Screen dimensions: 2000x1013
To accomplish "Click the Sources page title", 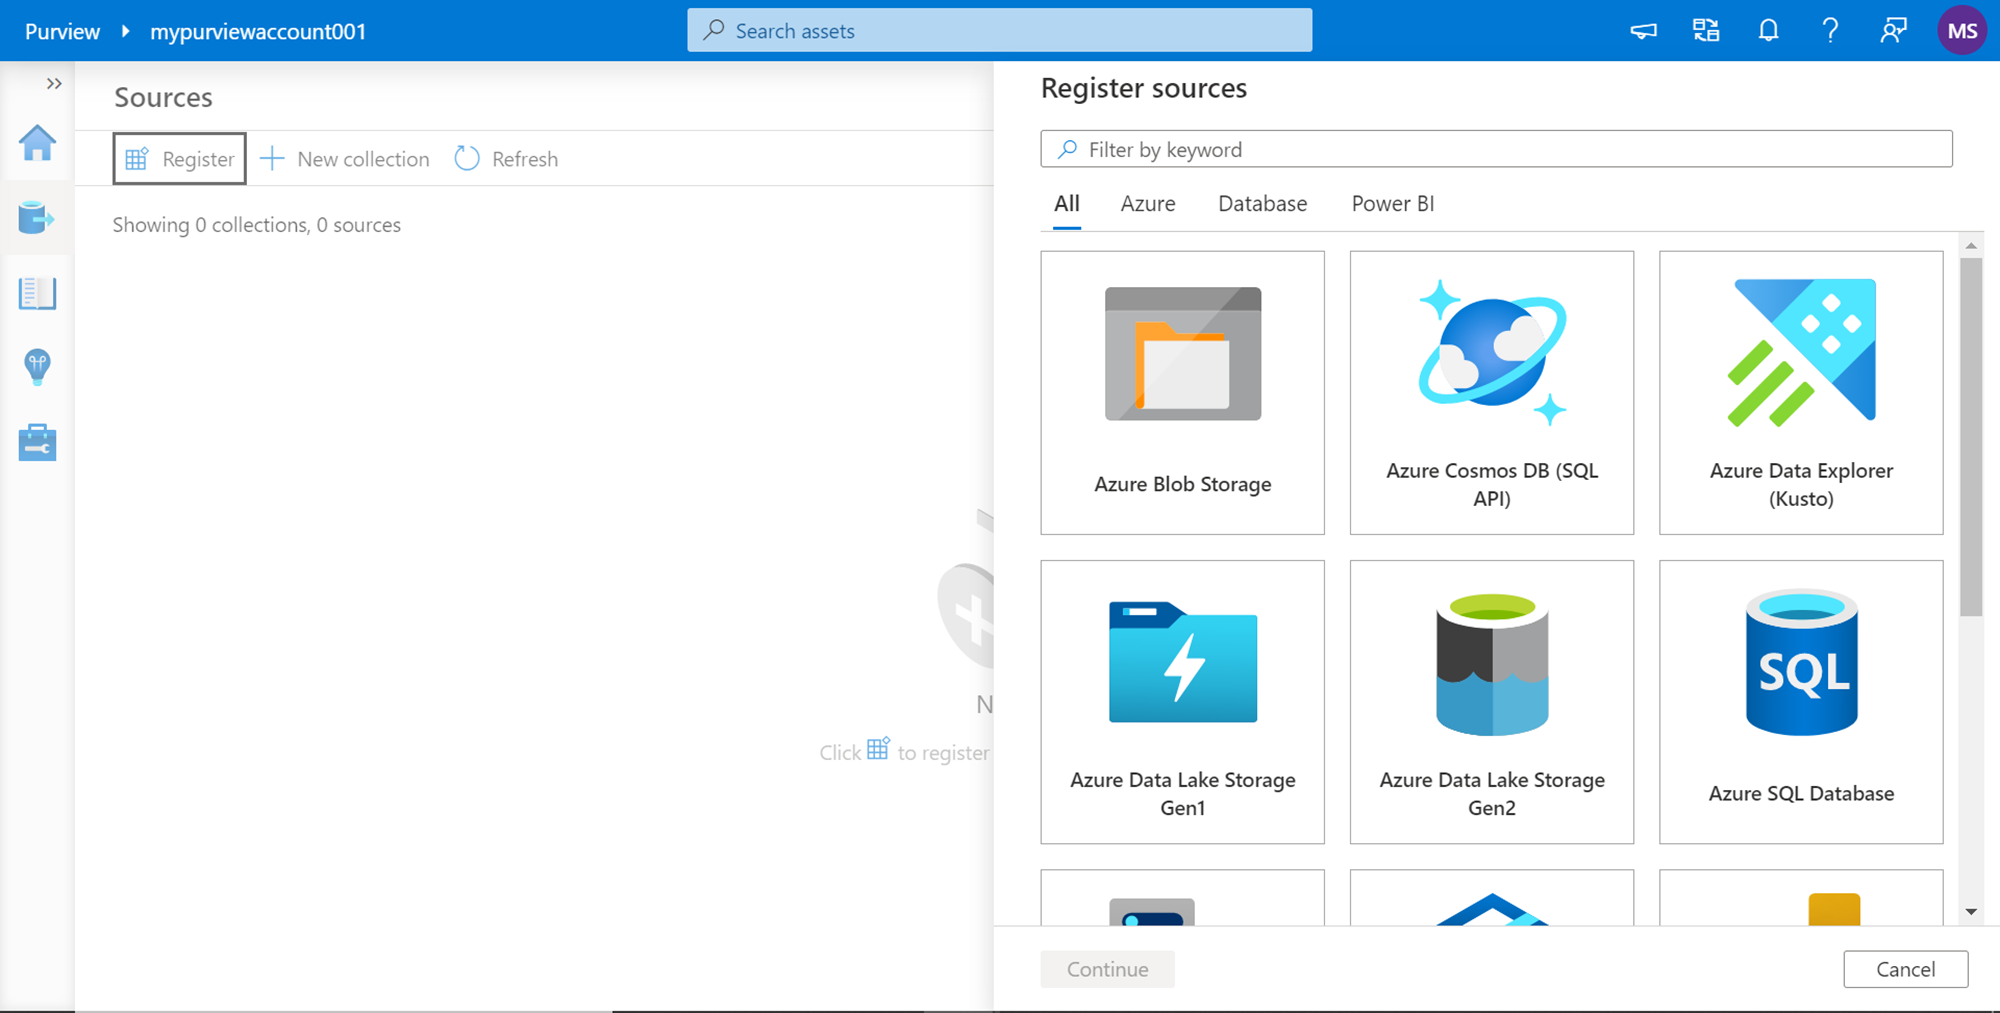I will point(163,97).
